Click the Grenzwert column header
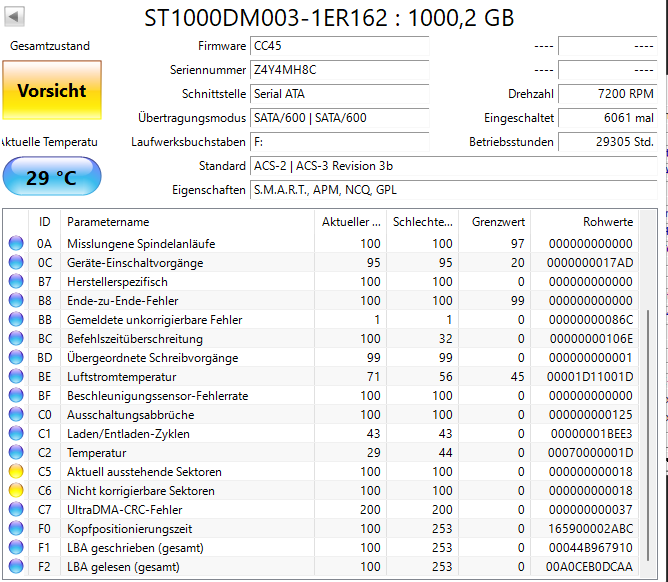668x582 pixels. click(x=495, y=222)
